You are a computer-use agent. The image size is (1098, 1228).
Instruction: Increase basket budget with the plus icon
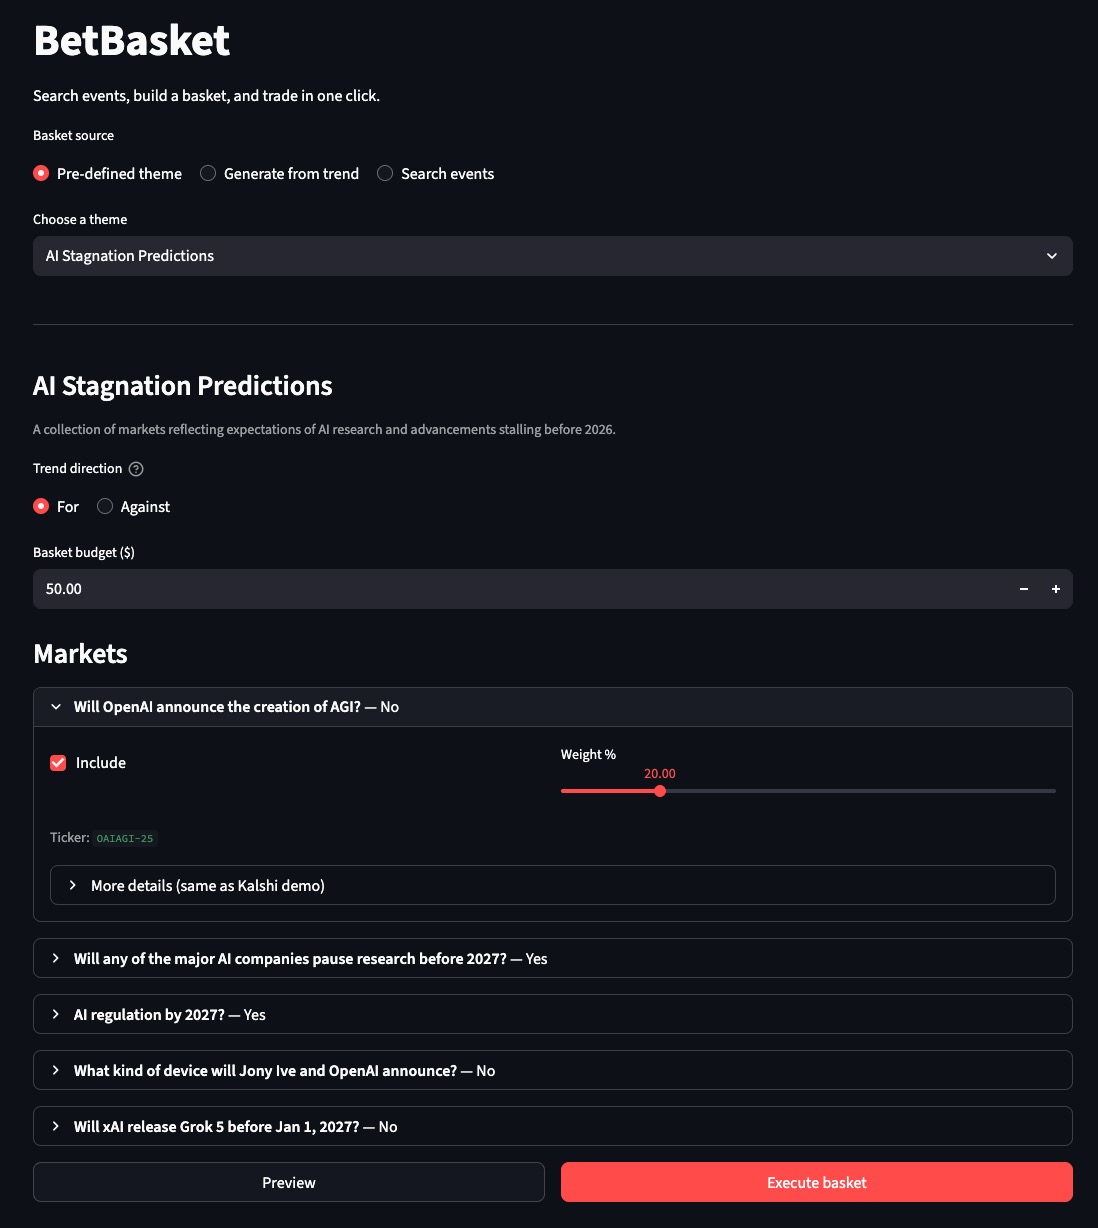(x=1056, y=589)
